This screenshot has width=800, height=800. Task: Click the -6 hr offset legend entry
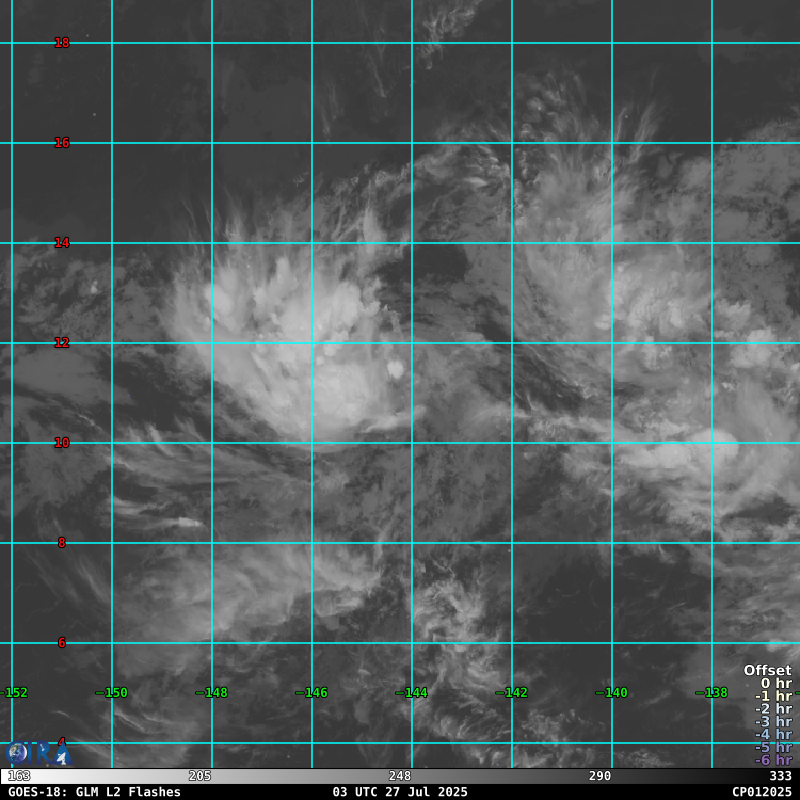click(x=773, y=760)
